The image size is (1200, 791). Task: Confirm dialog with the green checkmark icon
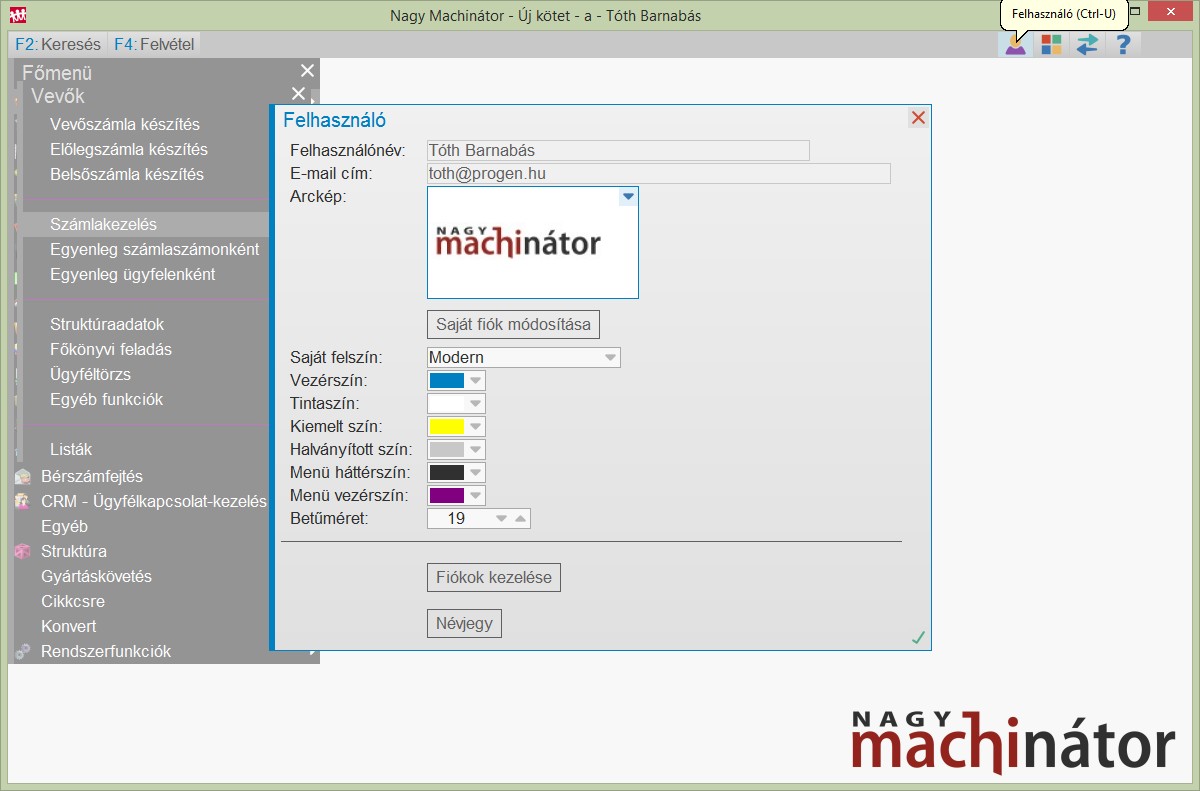pyautogui.click(x=918, y=637)
